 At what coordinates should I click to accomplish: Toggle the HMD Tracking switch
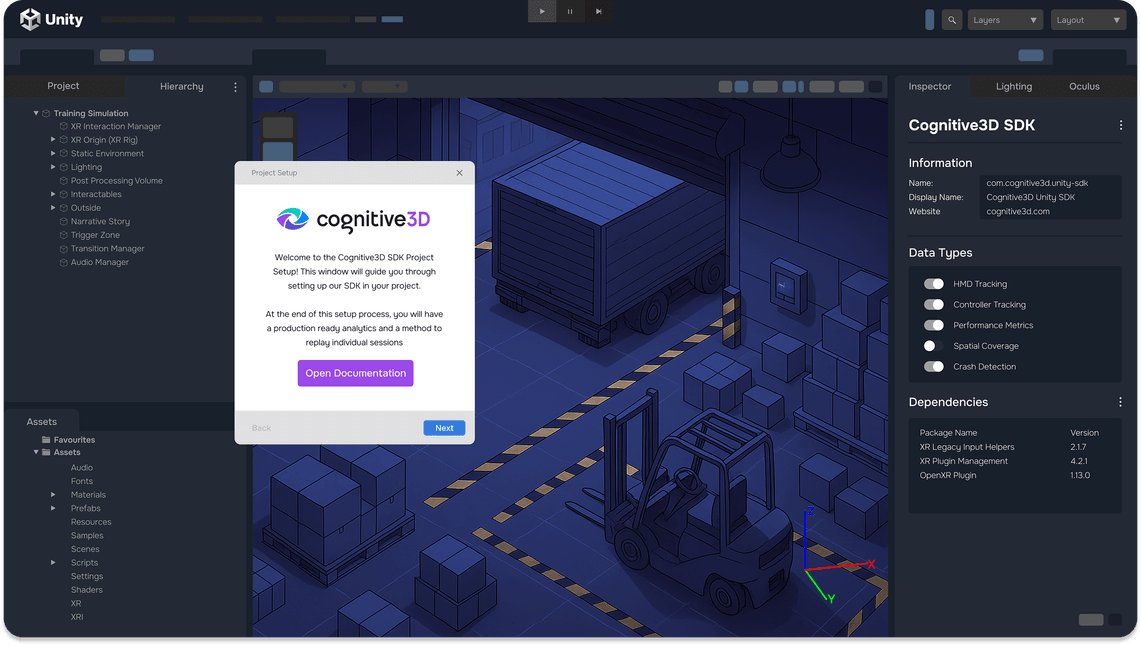tap(933, 284)
